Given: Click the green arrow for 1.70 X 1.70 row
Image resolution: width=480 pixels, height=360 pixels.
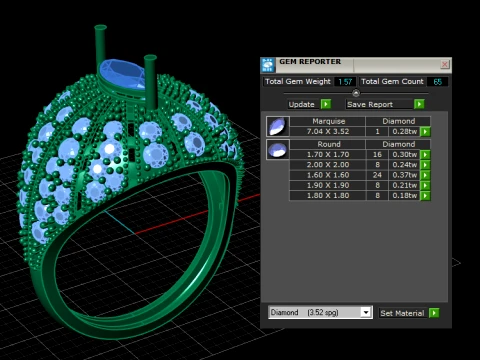Looking at the screenshot, I should 425,155.
